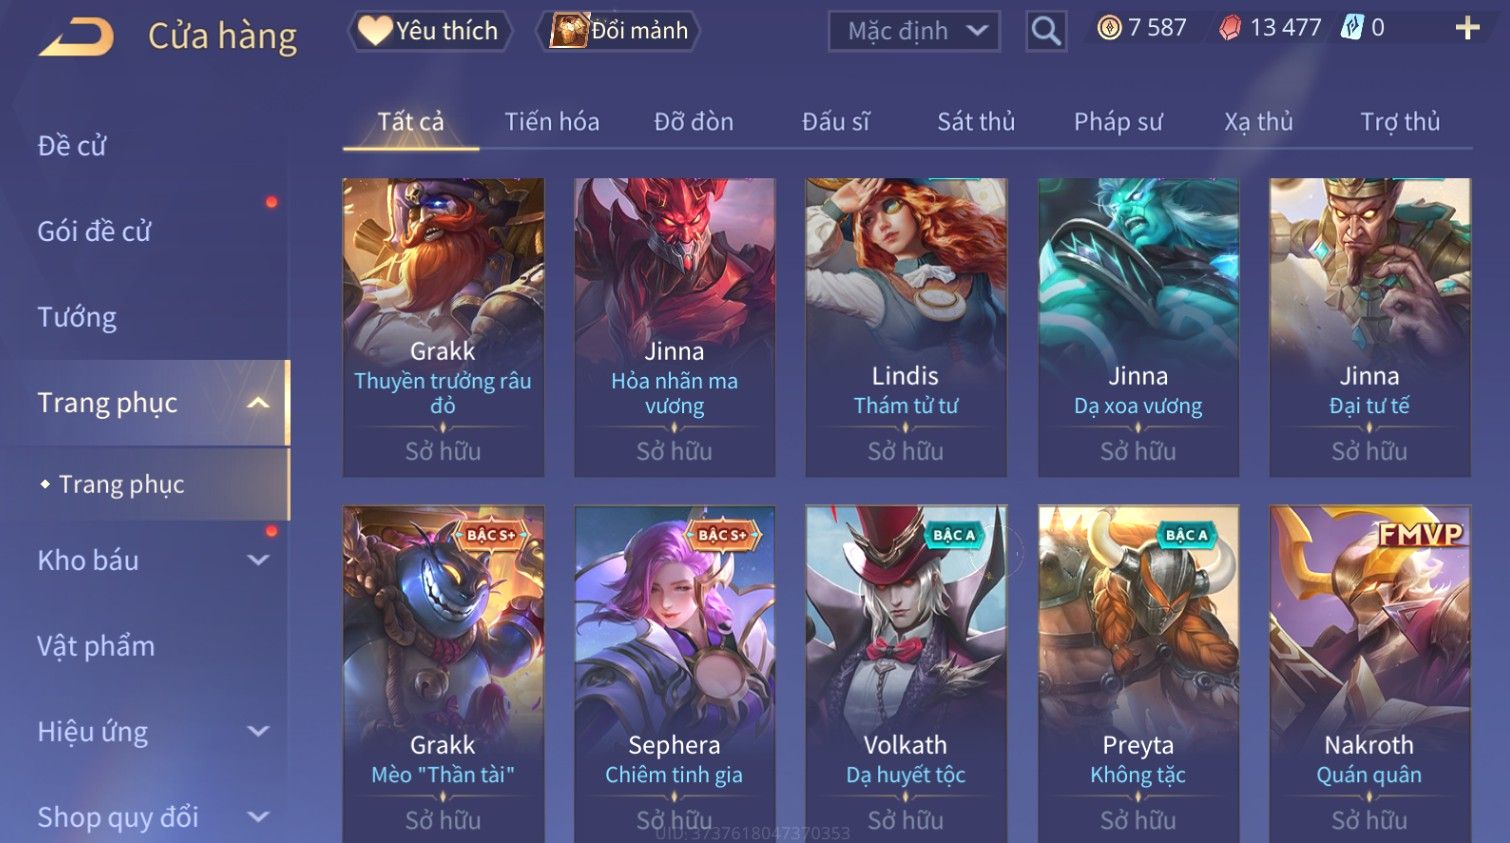Switch to the Tiến hóa tab
1510x843 pixels.
[552, 122]
